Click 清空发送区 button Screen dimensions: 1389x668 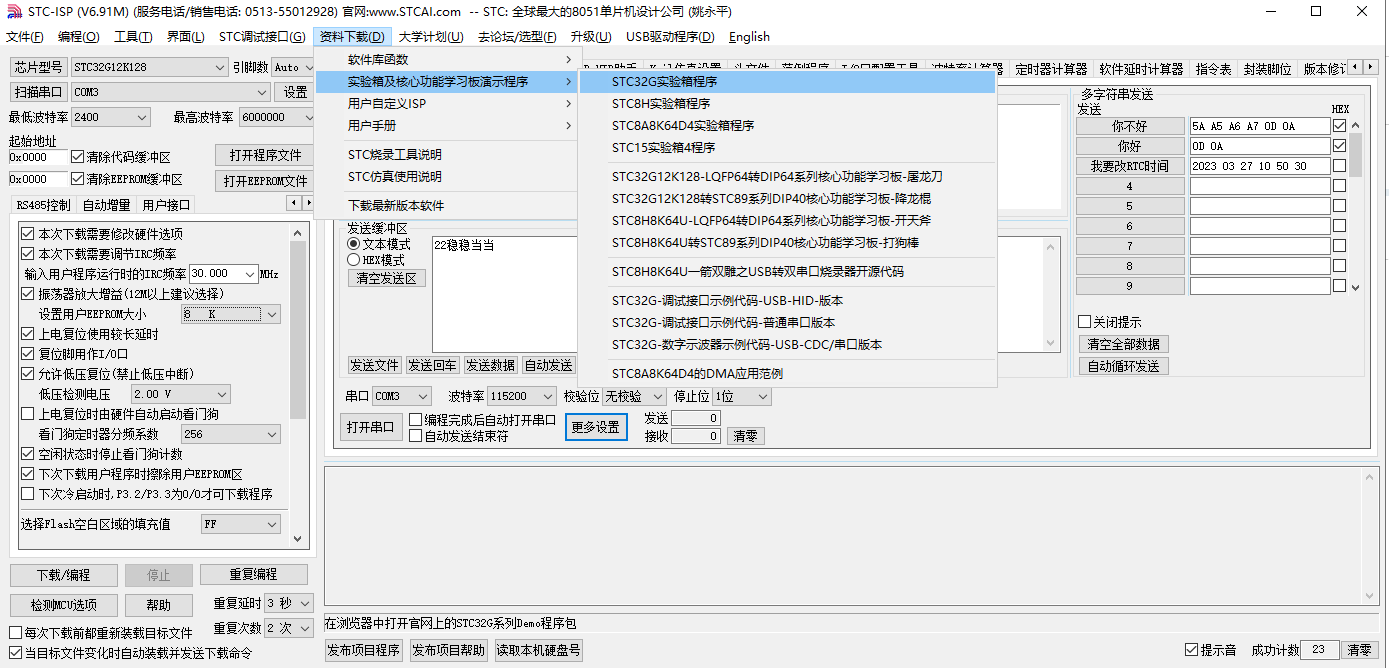(x=387, y=278)
